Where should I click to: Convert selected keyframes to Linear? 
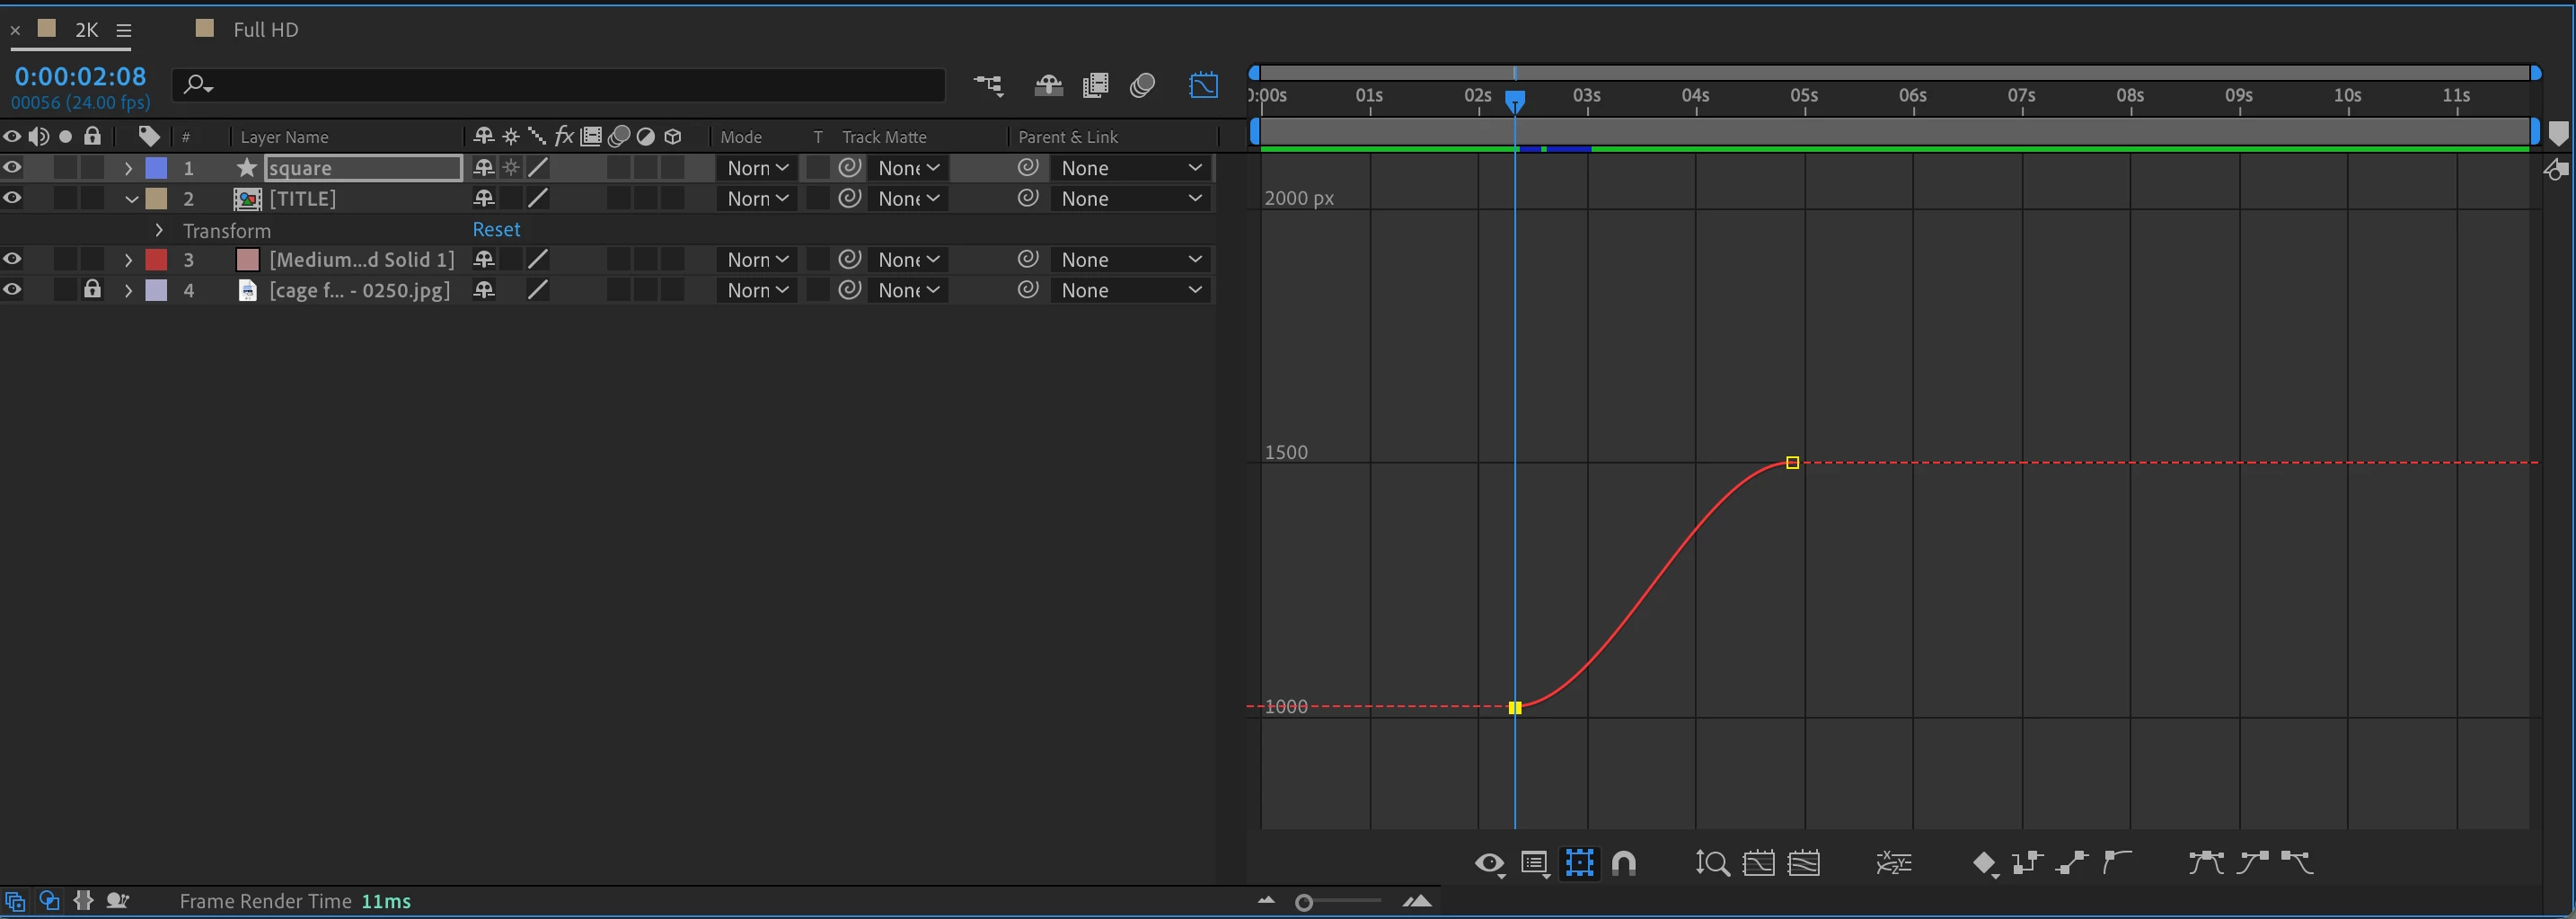coord(2072,863)
